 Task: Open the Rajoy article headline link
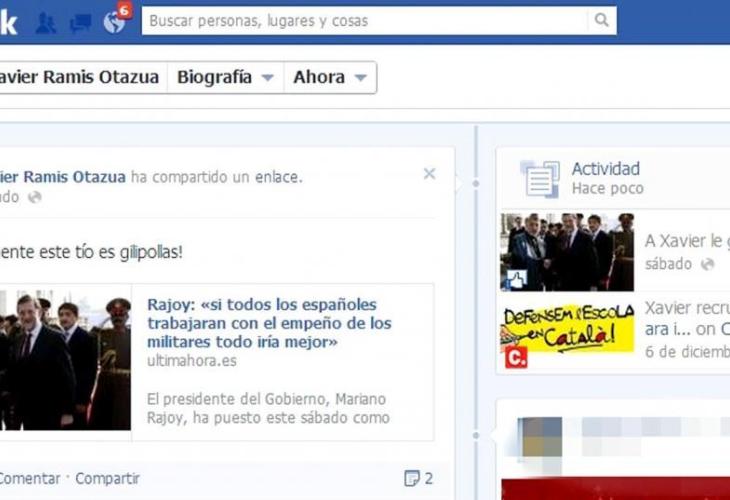268,323
